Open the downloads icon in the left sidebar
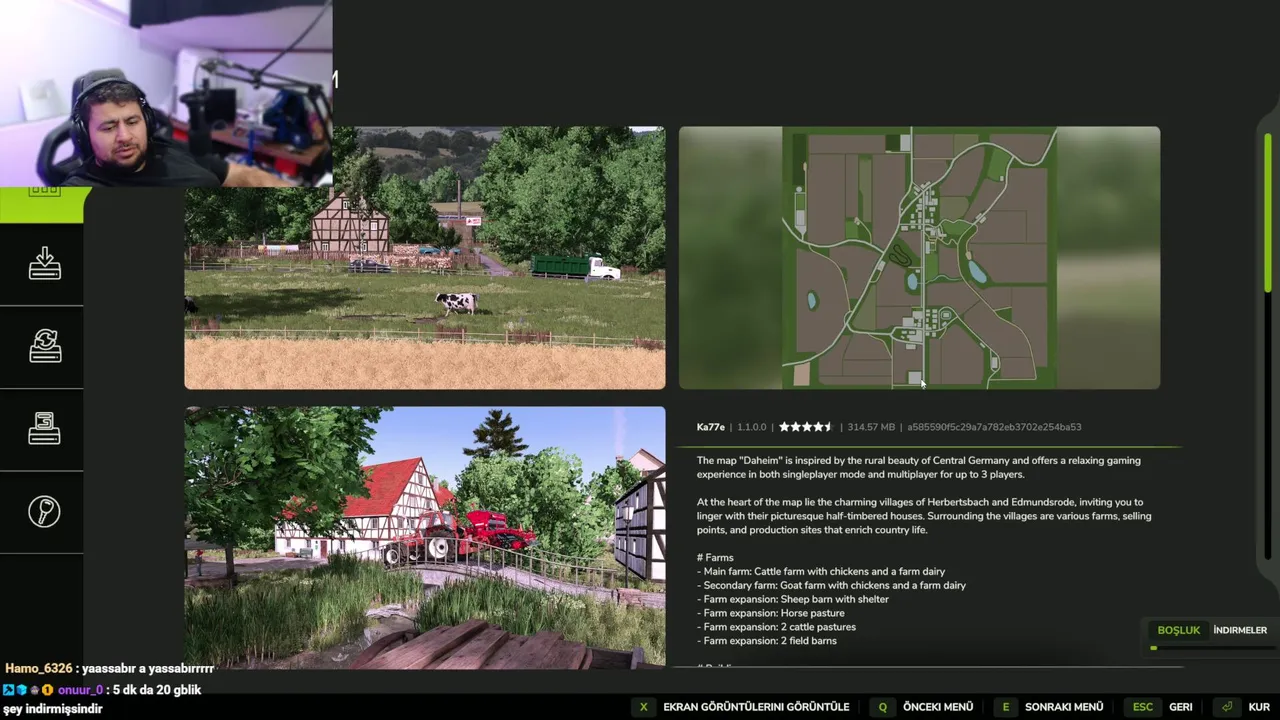Image resolution: width=1280 pixels, height=720 pixels. click(44, 264)
